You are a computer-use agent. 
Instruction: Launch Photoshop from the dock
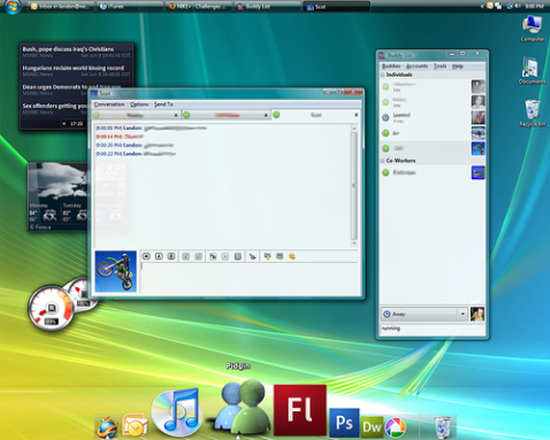[344, 422]
